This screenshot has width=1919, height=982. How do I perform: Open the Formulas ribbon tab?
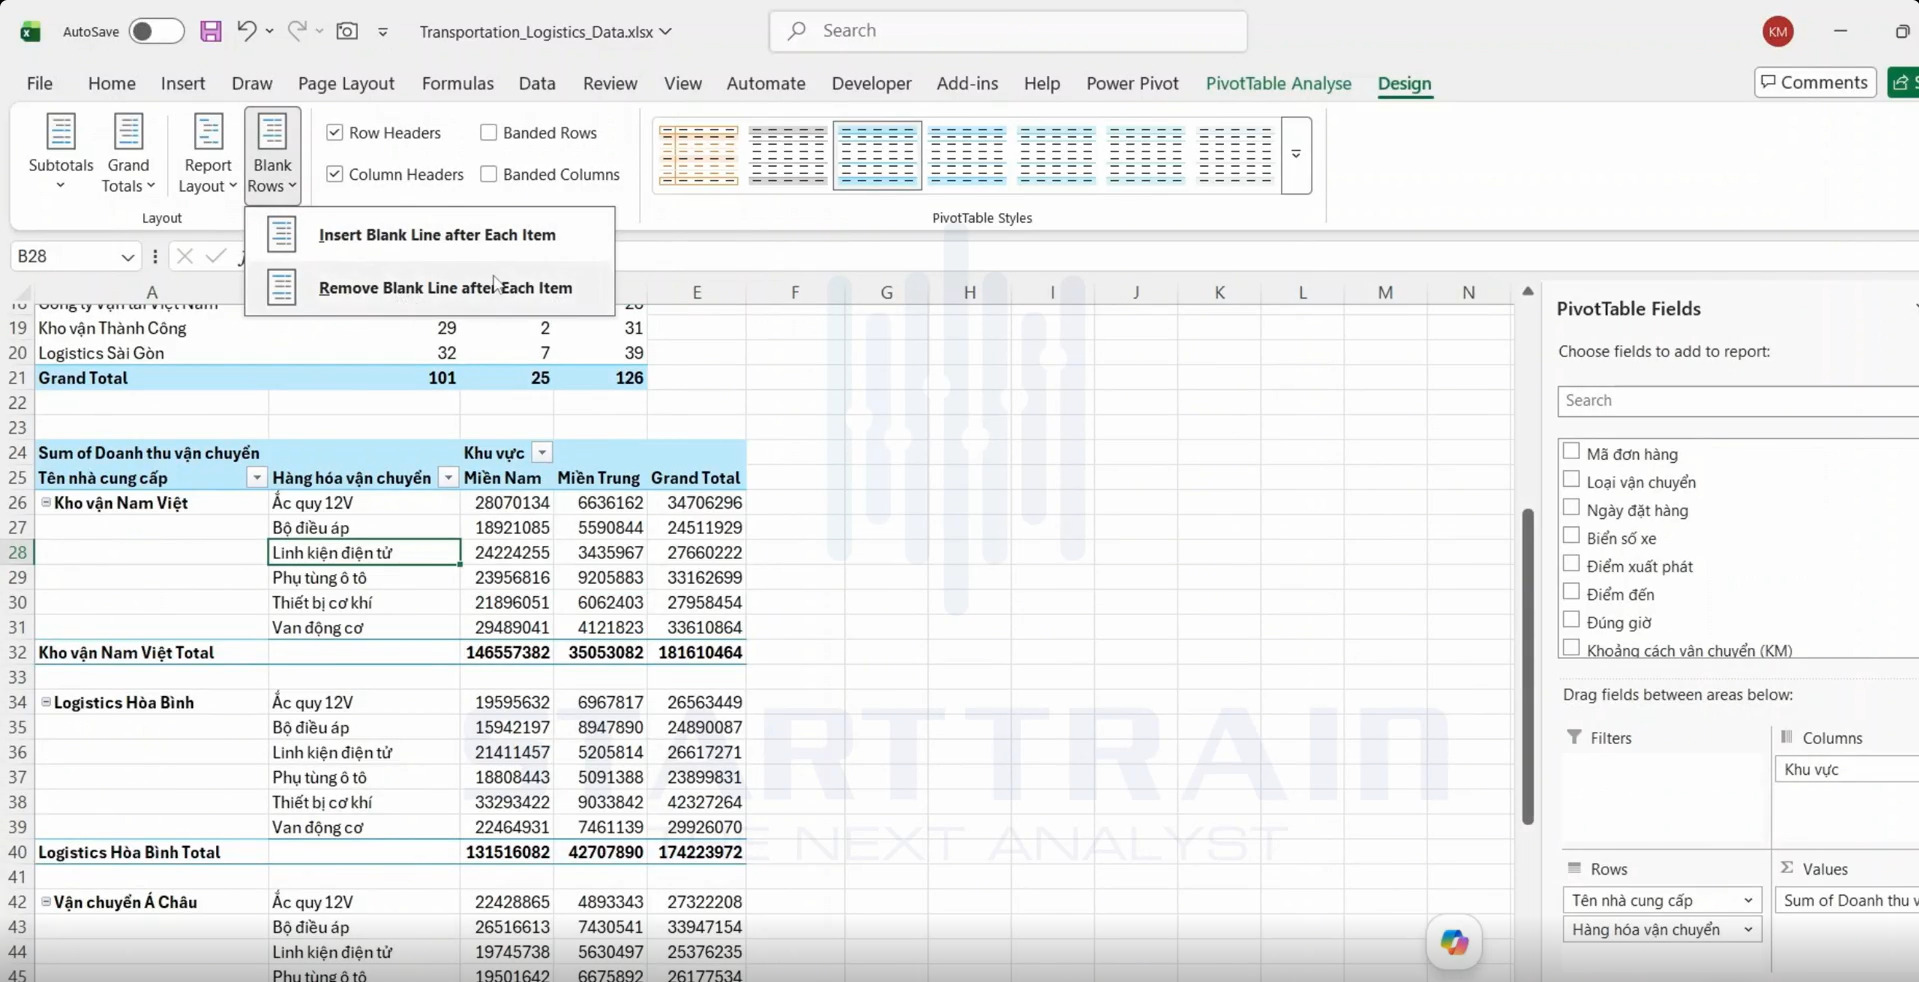tap(458, 83)
